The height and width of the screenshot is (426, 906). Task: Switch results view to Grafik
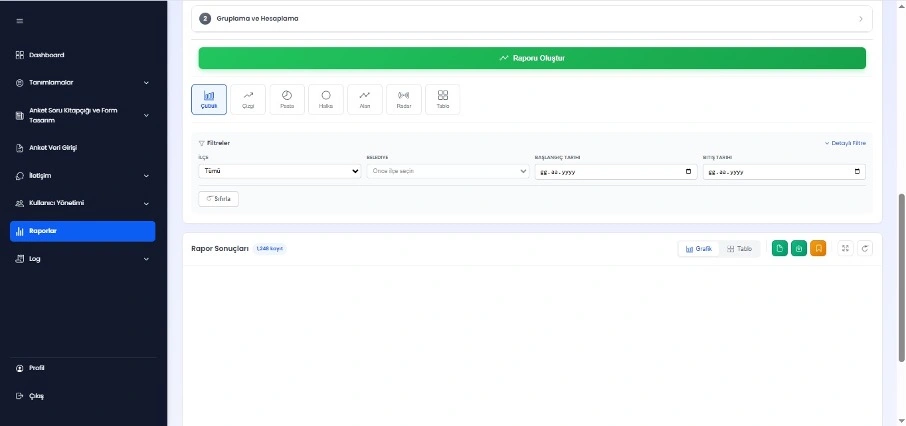tap(699, 248)
